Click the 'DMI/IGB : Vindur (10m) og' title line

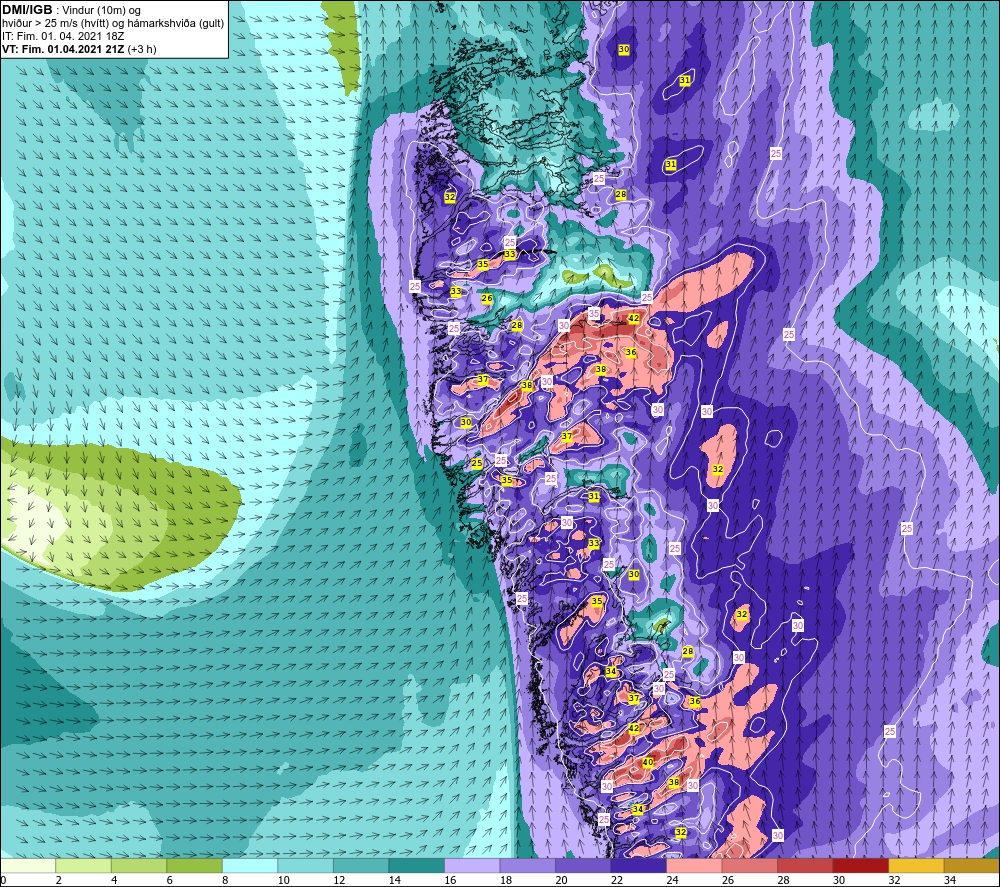72,10
